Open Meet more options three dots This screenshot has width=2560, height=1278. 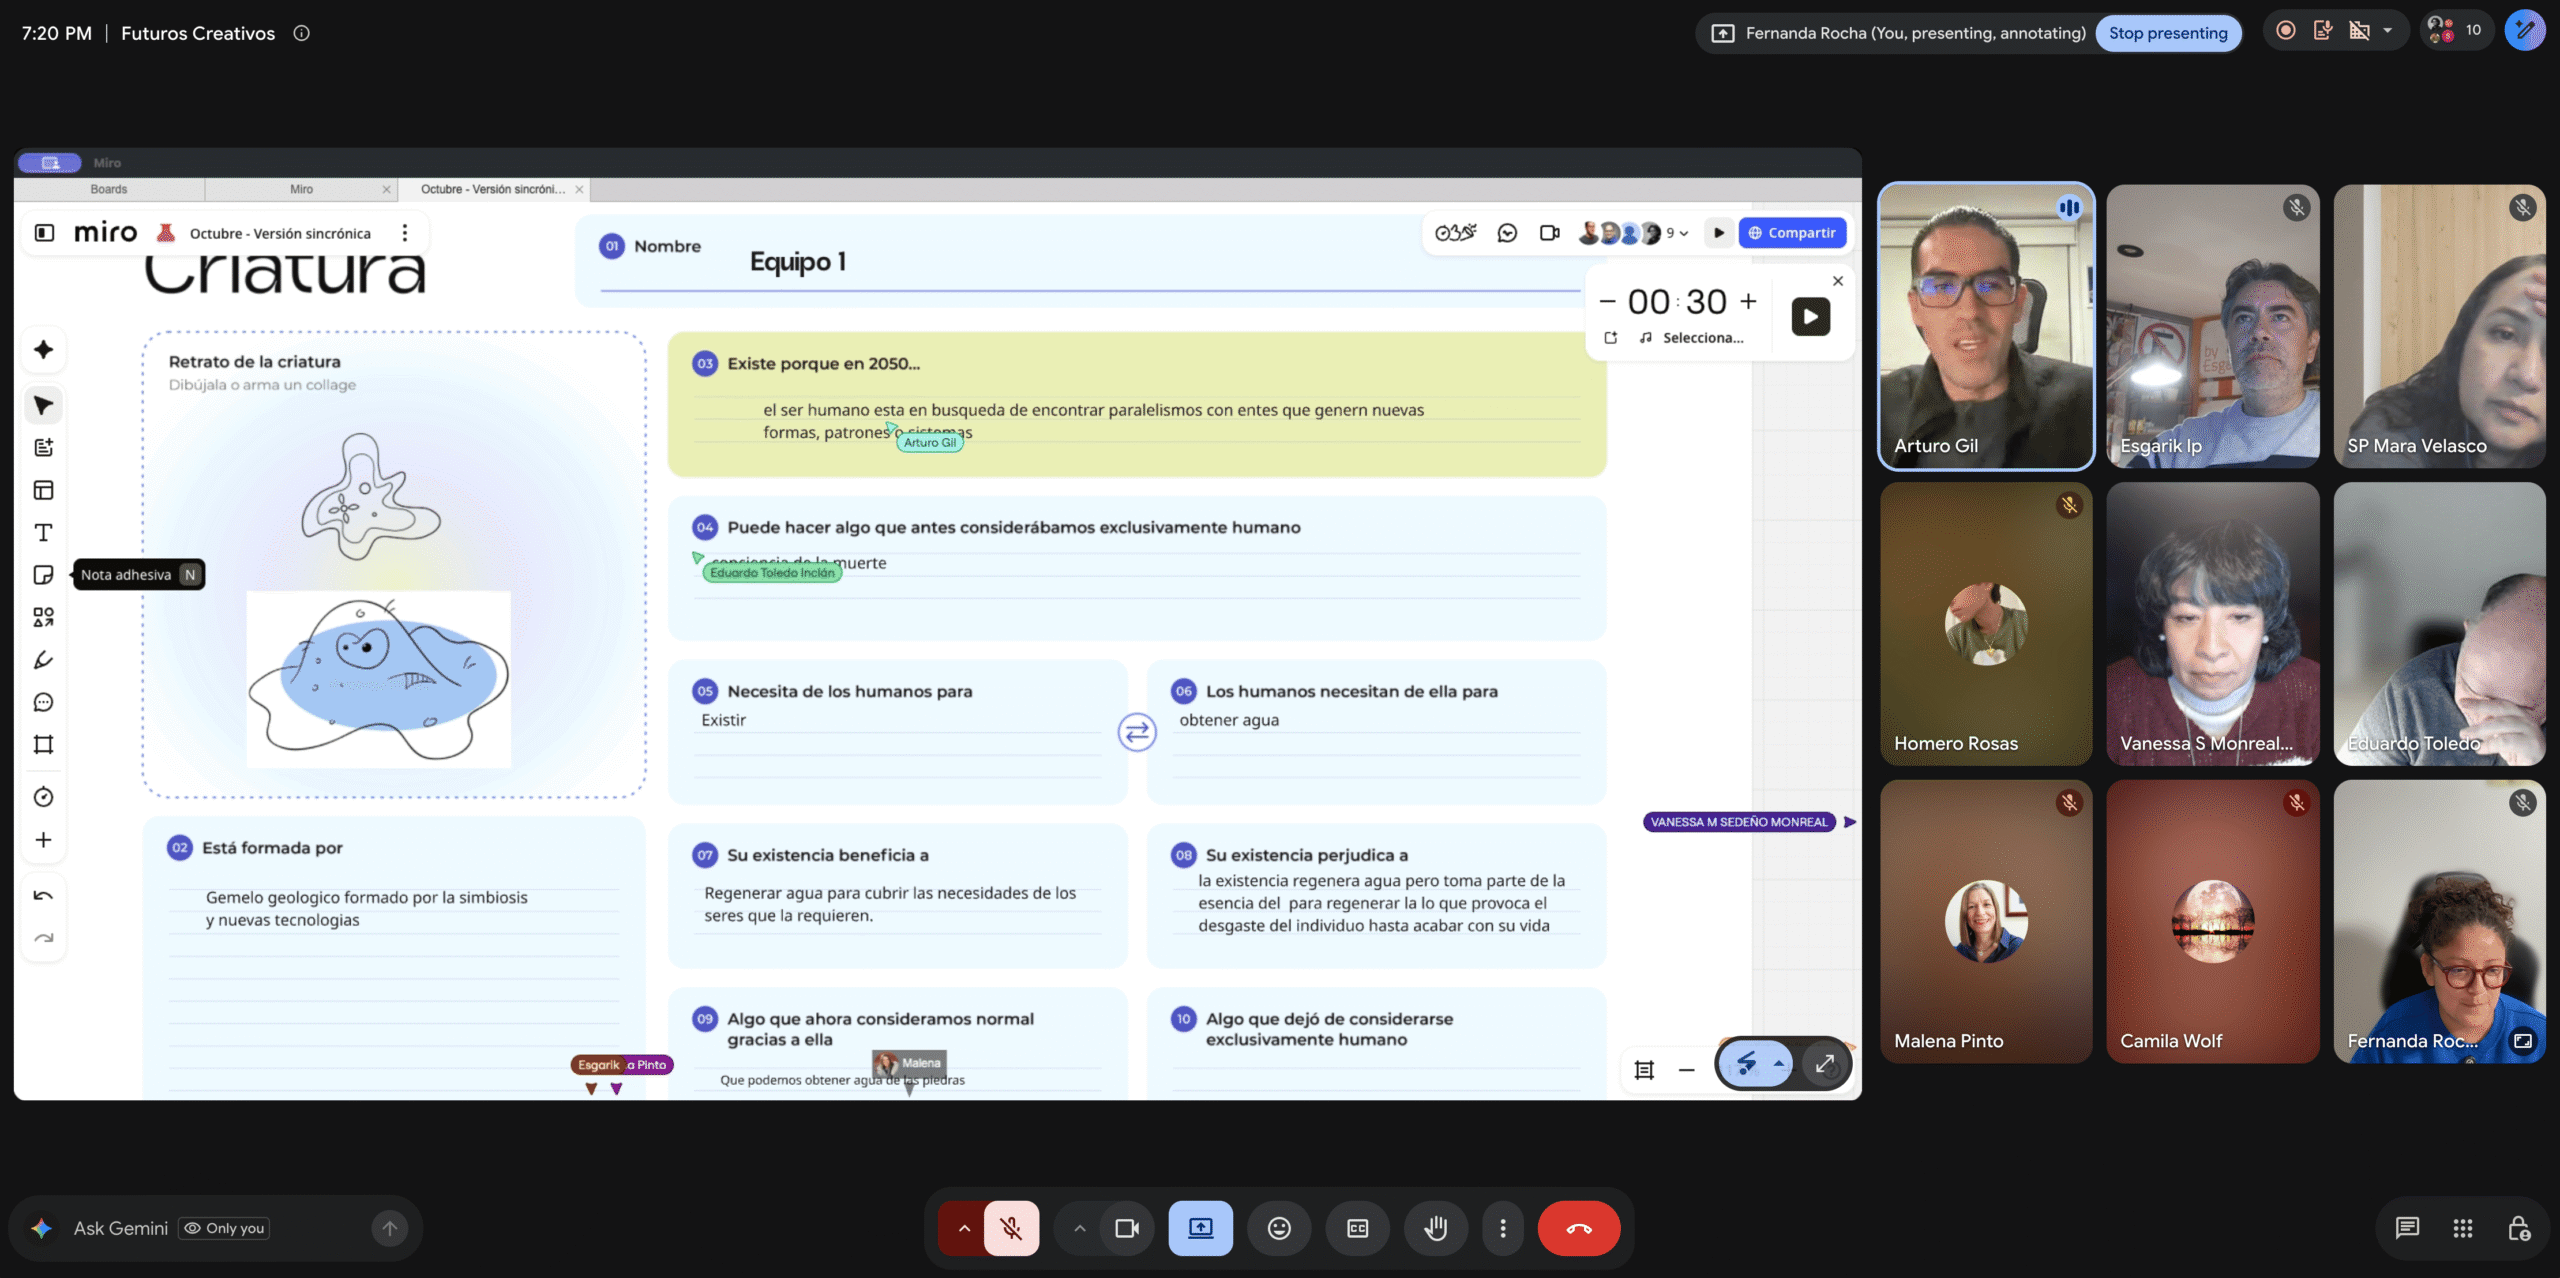click(x=1502, y=1228)
